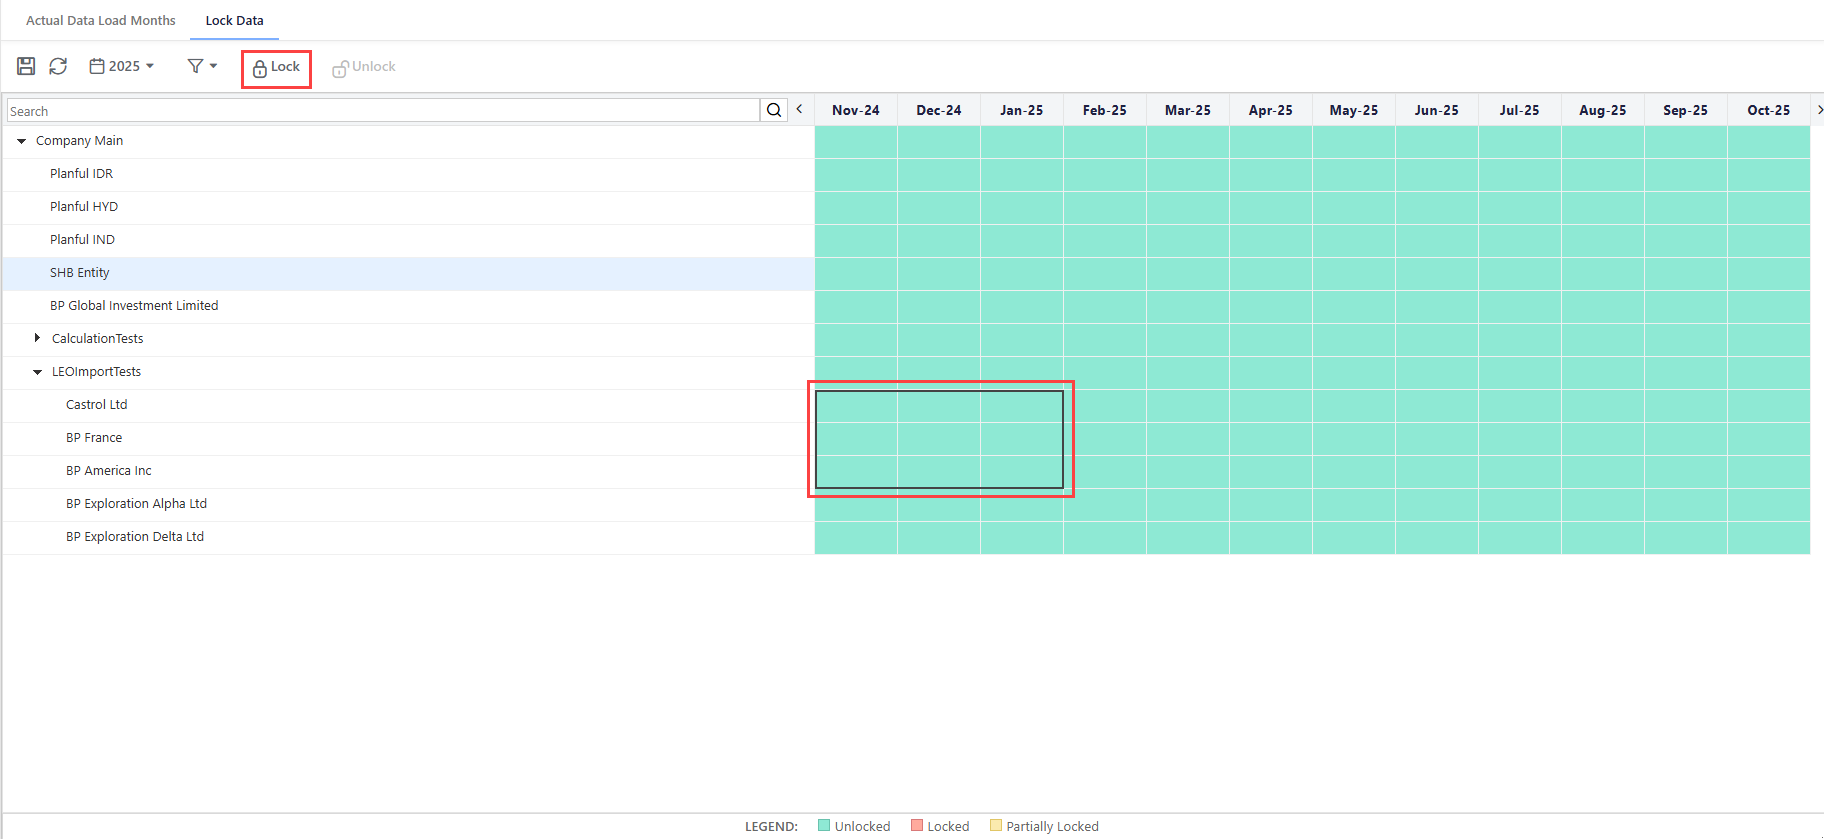1824x839 pixels.
Task: Select the SHB Entity row
Action: tap(80, 273)
